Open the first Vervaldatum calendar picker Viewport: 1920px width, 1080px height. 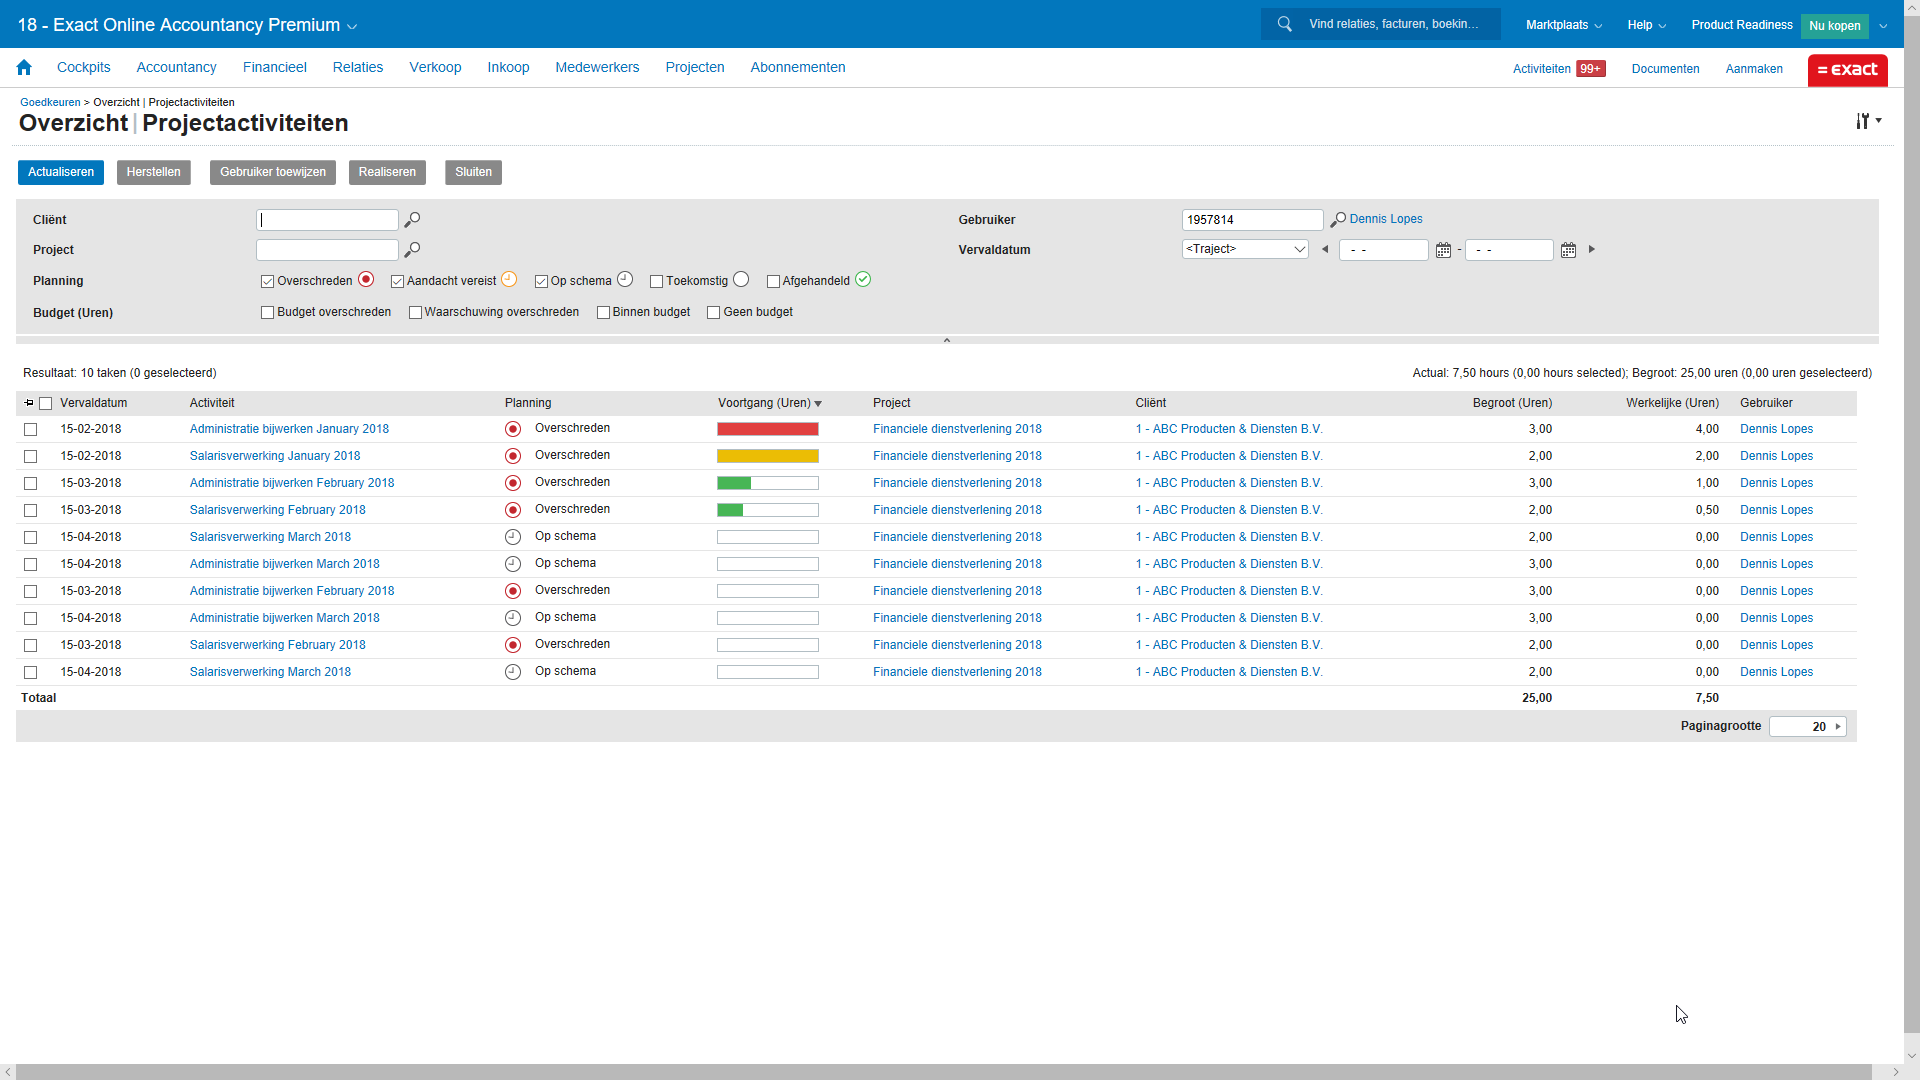[1443, 250]
